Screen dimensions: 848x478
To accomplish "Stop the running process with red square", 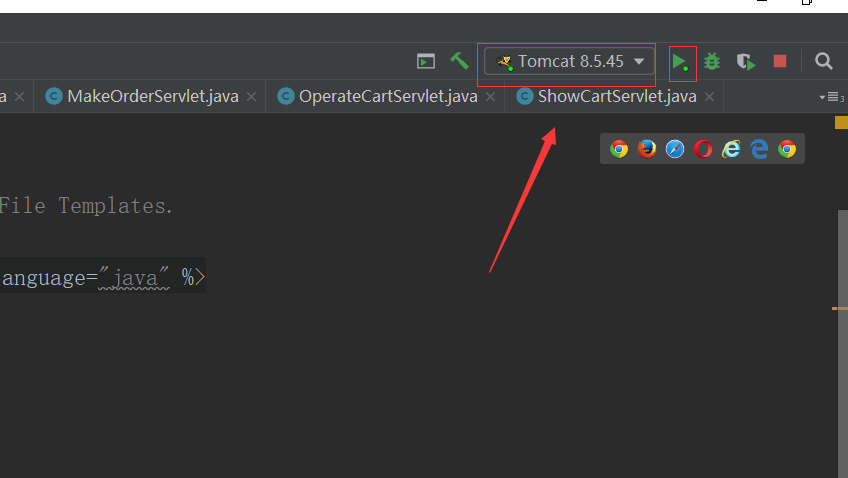I will point(780,61).
